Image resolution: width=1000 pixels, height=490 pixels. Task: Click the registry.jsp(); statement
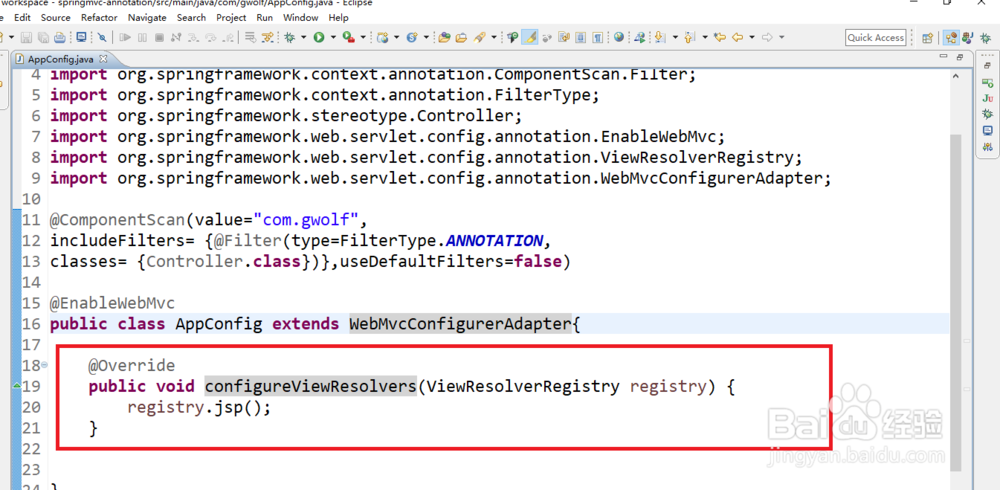199,407
